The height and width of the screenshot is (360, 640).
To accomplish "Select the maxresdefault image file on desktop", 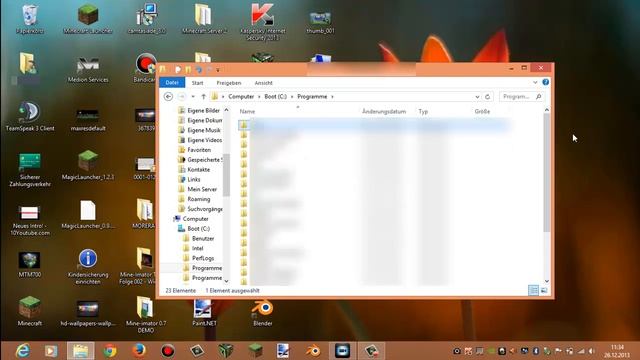I will 88,120.
